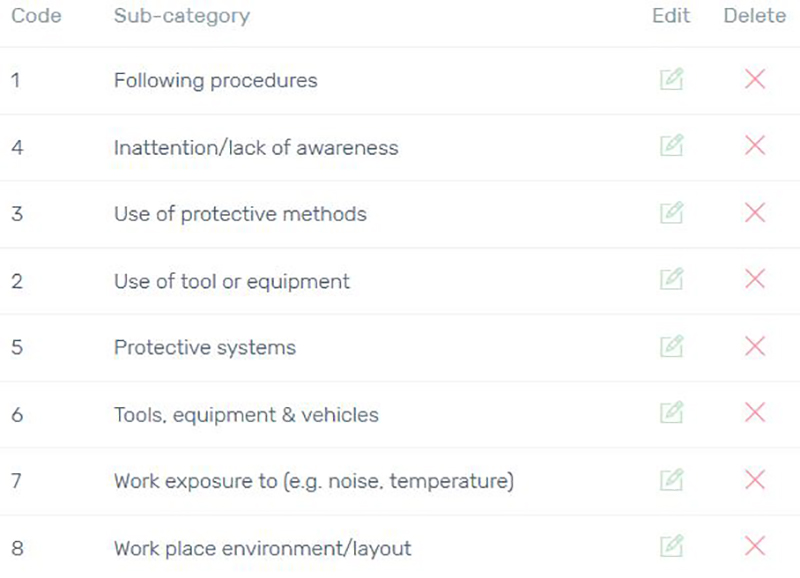Edit Inattention/lack of awareness entry
Image resolution: width=800 pixels, height=578 pixels.
(671, 145)
